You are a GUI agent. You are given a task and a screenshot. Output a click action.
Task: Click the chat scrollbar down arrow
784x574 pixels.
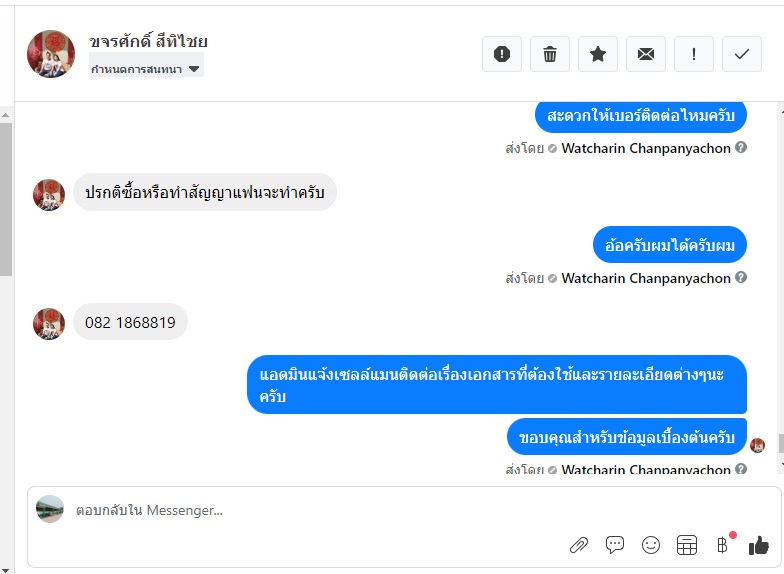tap(777, 465)
